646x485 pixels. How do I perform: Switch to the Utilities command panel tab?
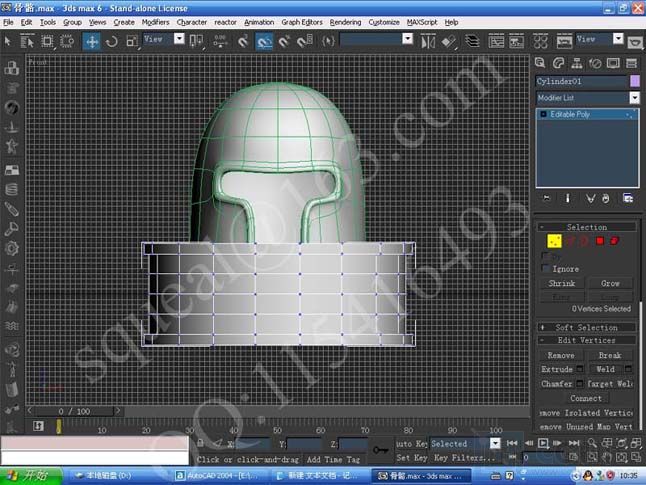[x=632, y=63]
